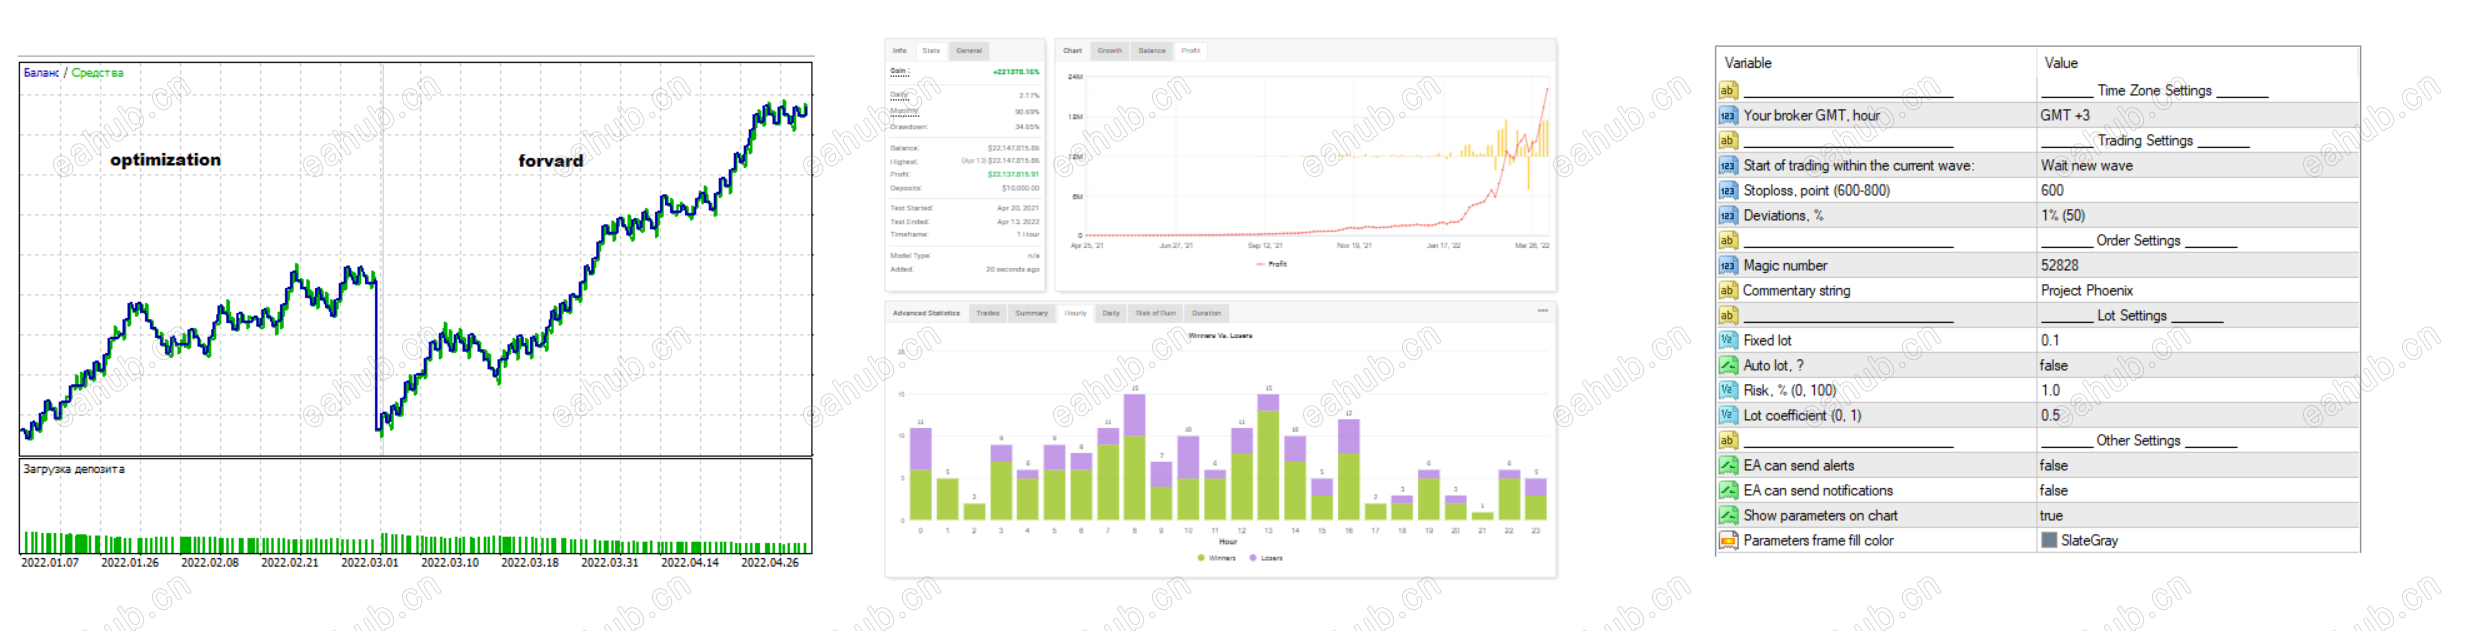Open the Trades tab

coord(988,313)
